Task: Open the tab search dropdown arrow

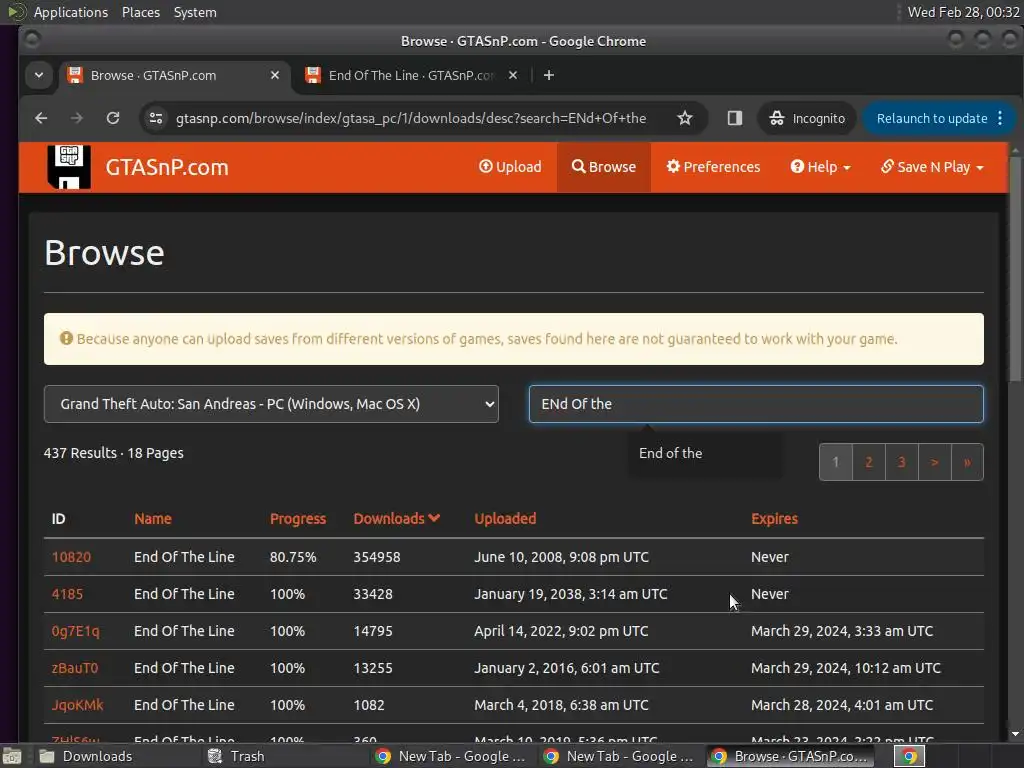Action: (39, 75)
